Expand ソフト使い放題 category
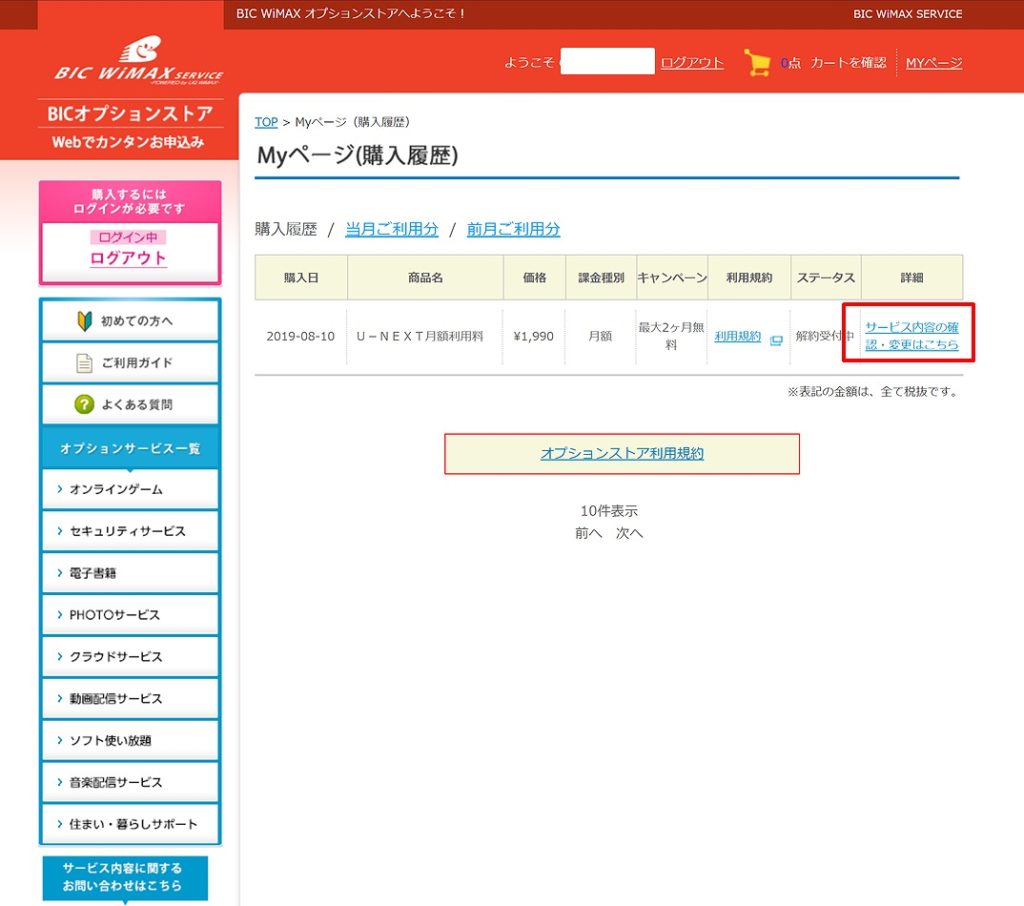The image size is (1024, 906). (130, 740)
